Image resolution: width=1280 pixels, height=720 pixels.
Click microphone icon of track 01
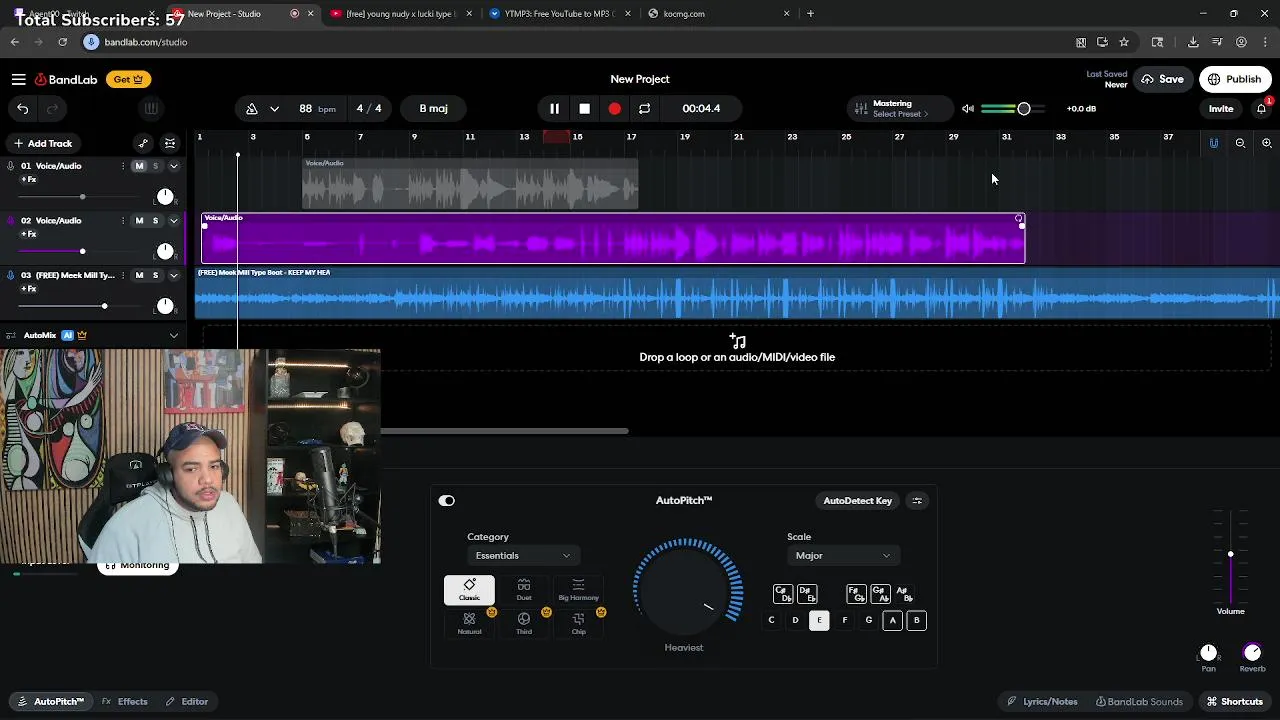click(10, 166)
